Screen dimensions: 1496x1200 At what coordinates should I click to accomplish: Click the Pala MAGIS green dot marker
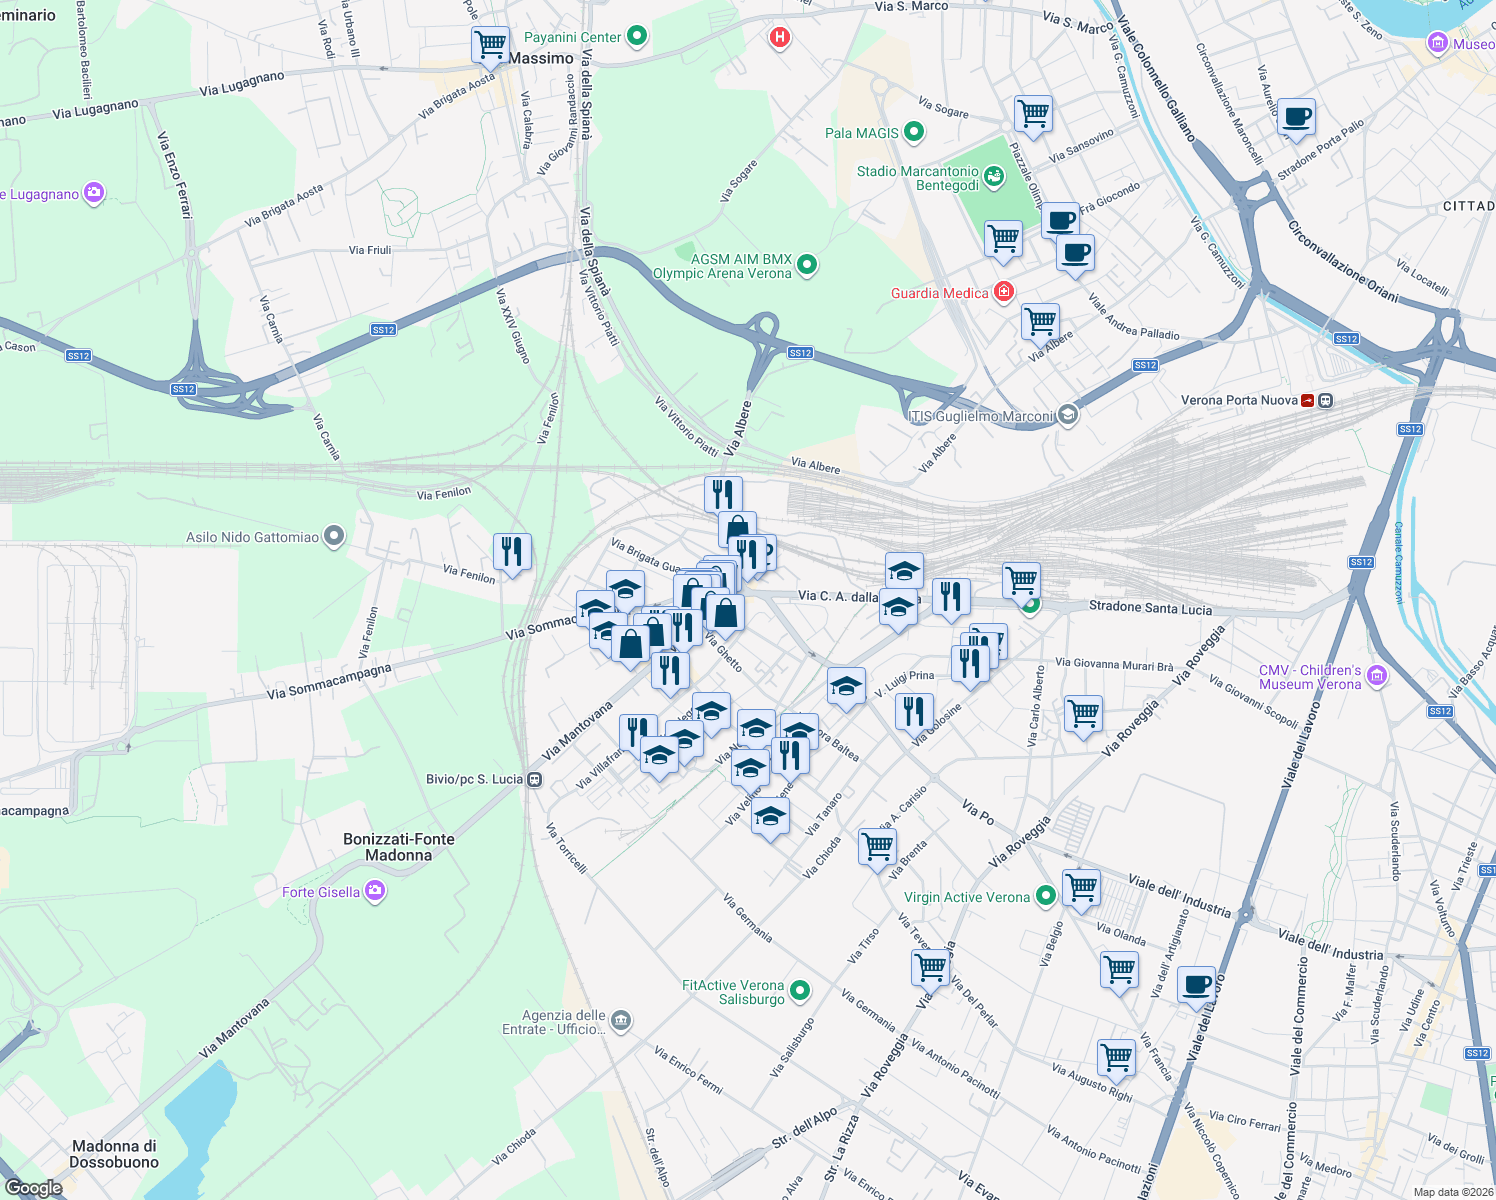[x=914, y=132]
